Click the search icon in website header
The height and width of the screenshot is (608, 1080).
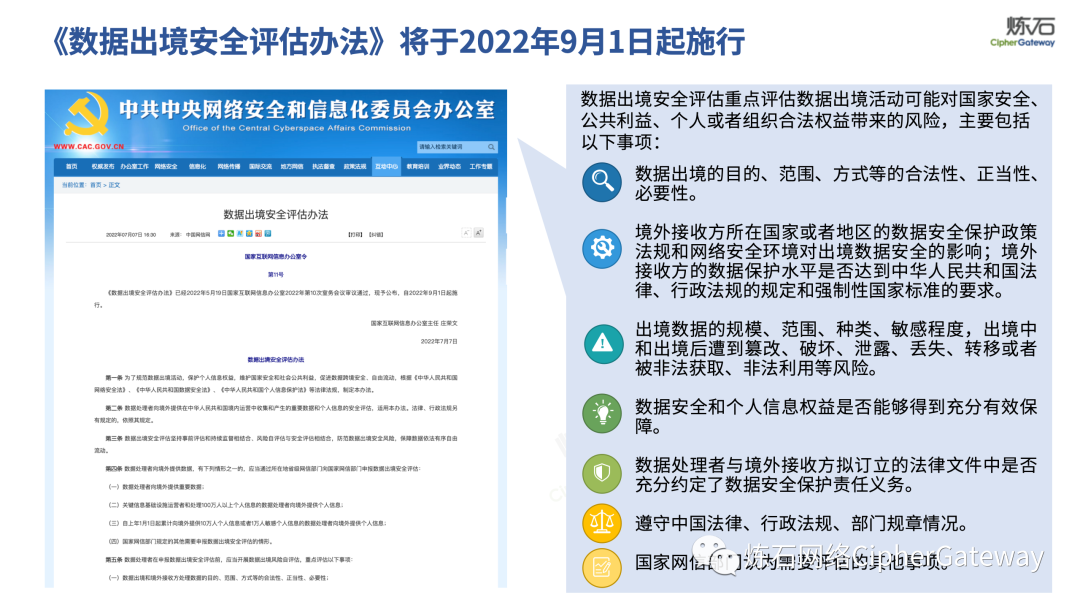click(491, 147)
